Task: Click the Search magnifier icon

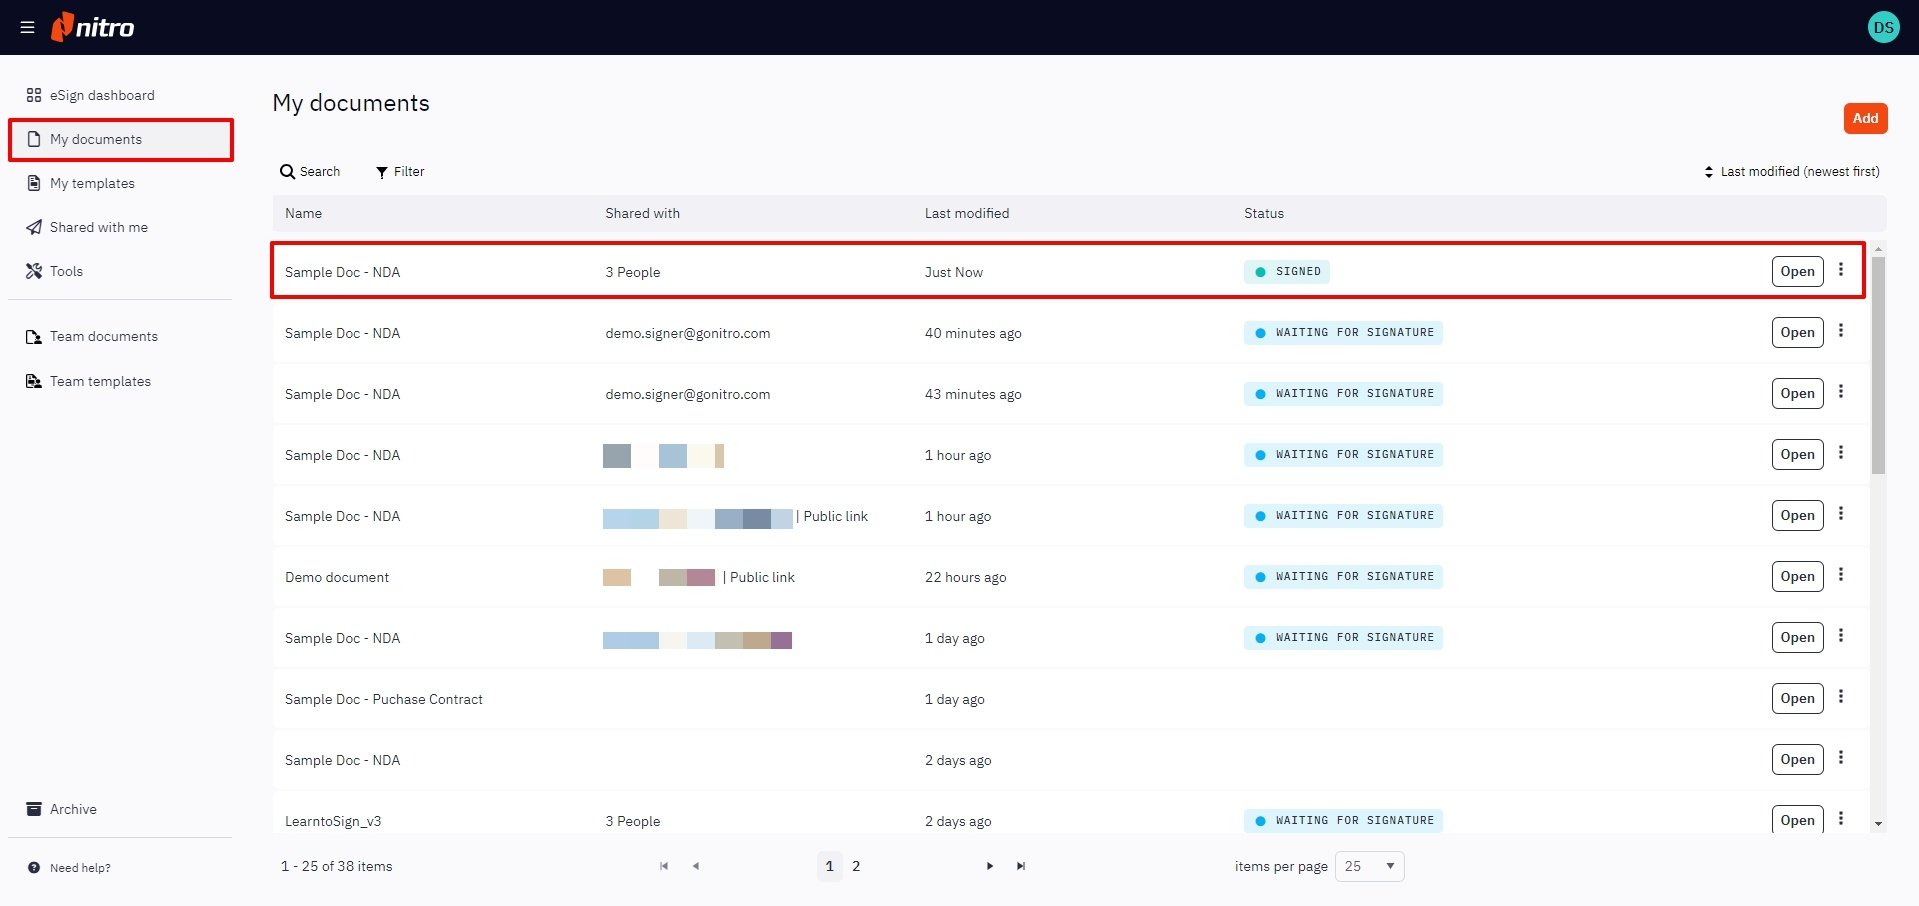Action: pos(287,172)
